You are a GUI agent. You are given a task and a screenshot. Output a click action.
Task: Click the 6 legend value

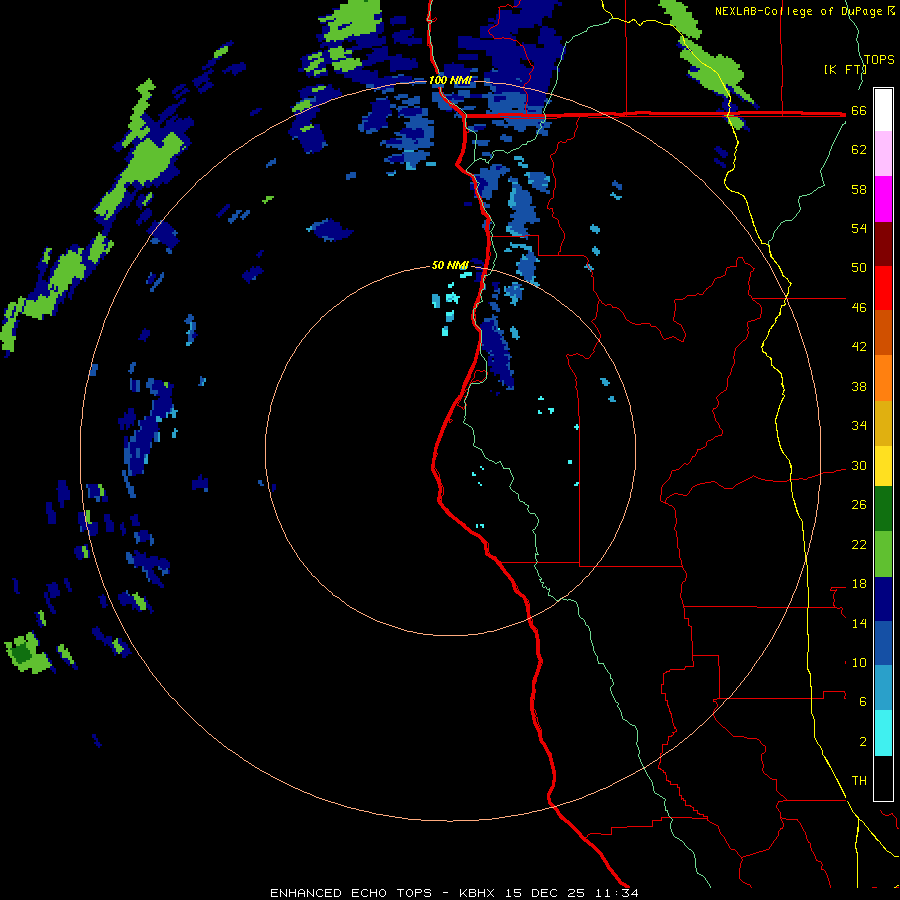tap(863, 702)
